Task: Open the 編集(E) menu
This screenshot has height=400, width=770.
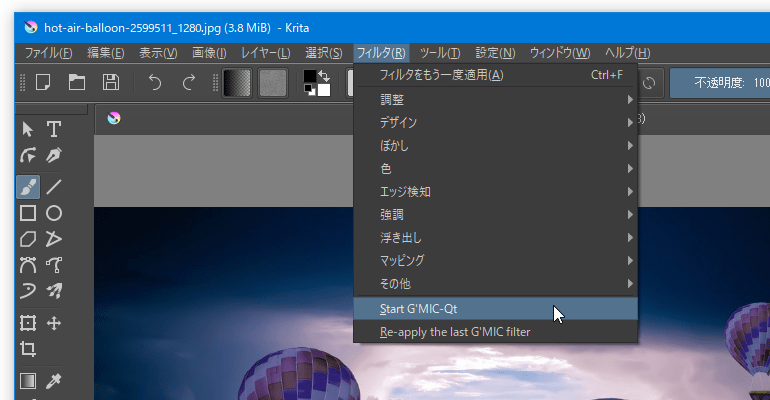Action: [x=106, y=53]
